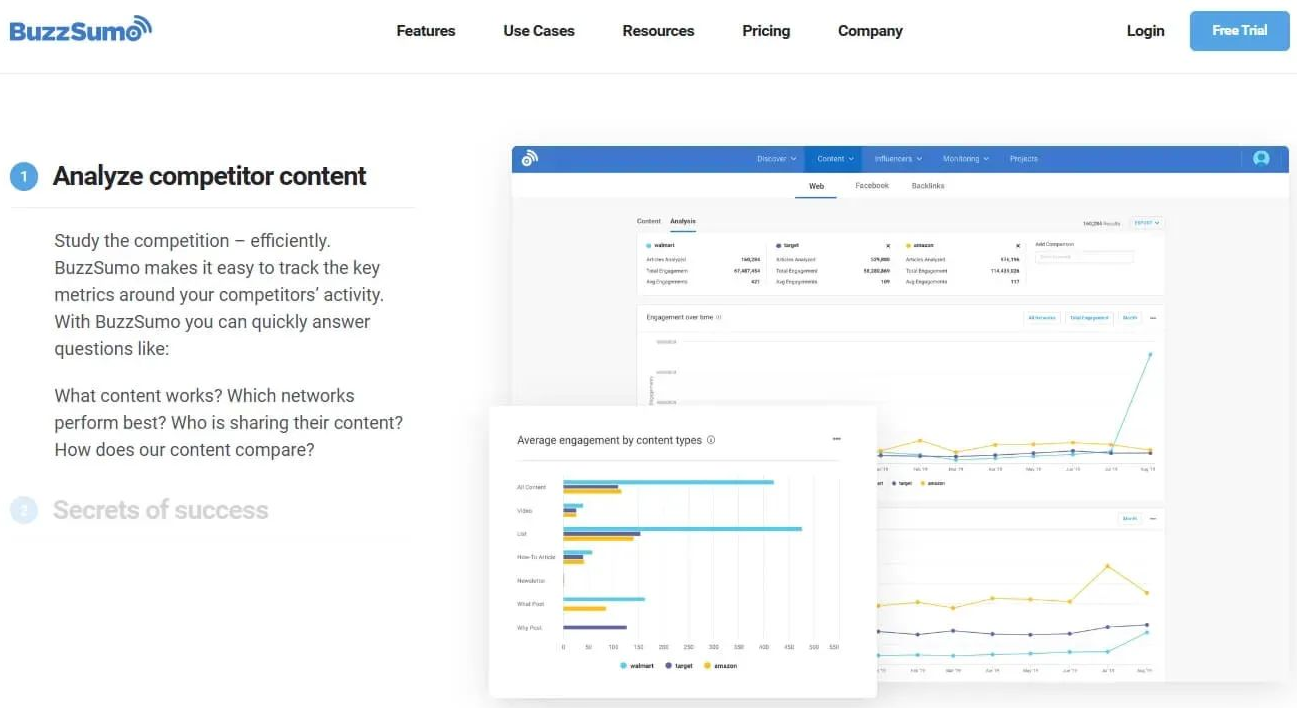
Task: Toggle the target series in the chart legend
Action: 680,665
